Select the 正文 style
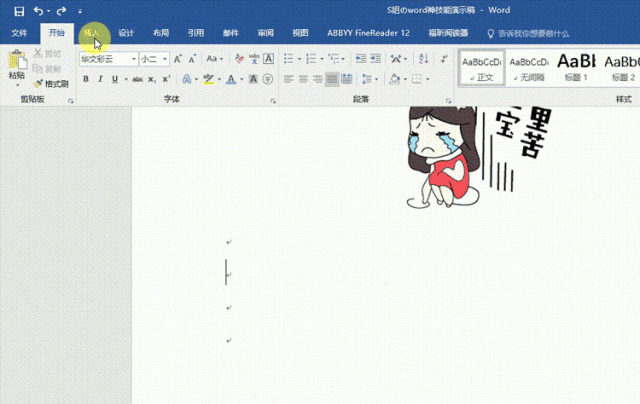This screenshot has height=404, width=640. 482,68
